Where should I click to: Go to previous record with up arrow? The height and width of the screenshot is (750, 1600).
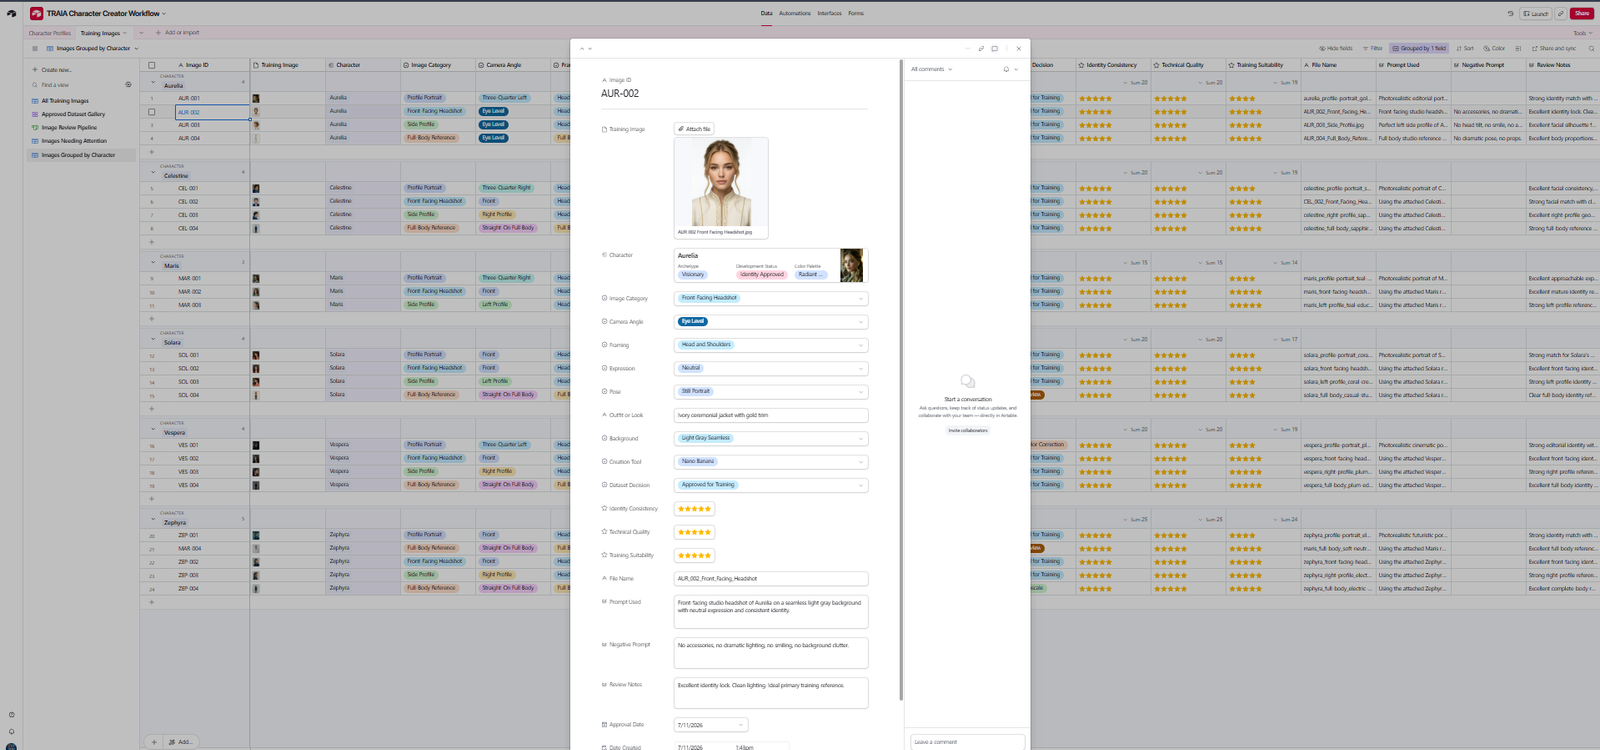click(582, 48)
